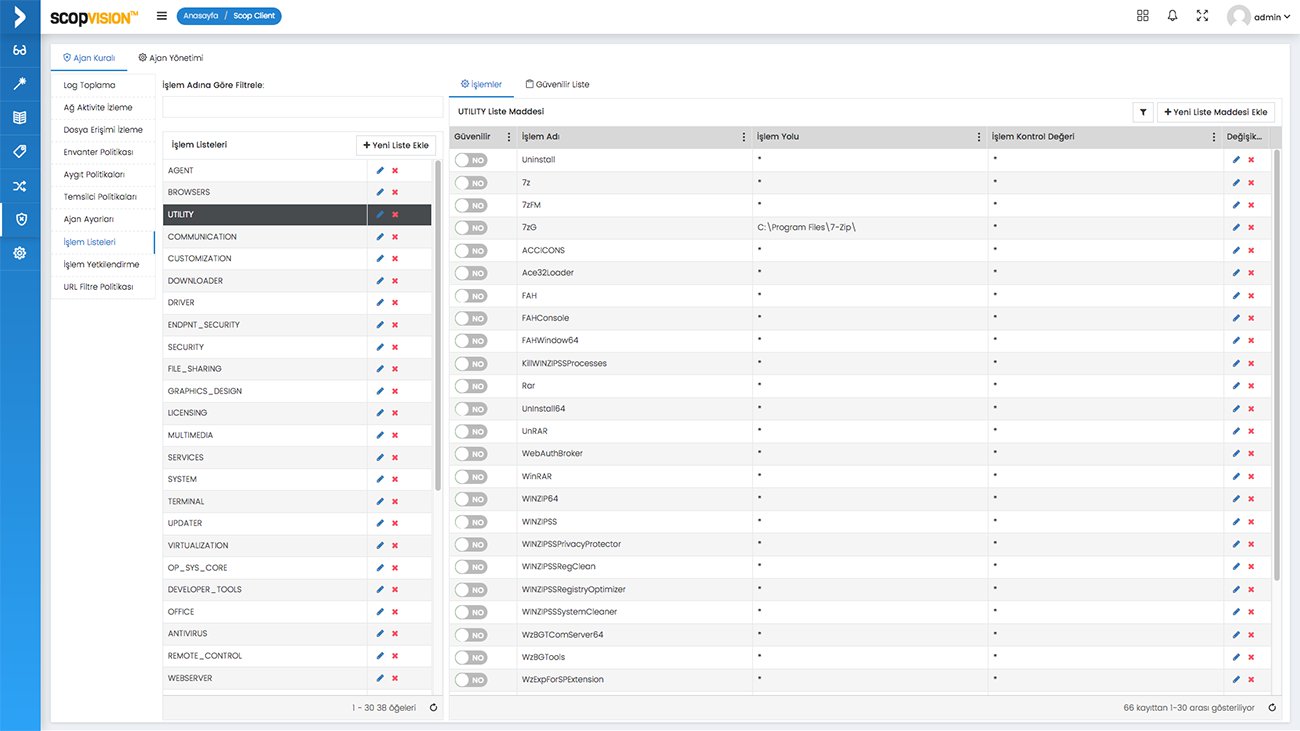Switch on trusted toggle for WinRAR
Screen dimensions: 1300x731
pos(471,477)
